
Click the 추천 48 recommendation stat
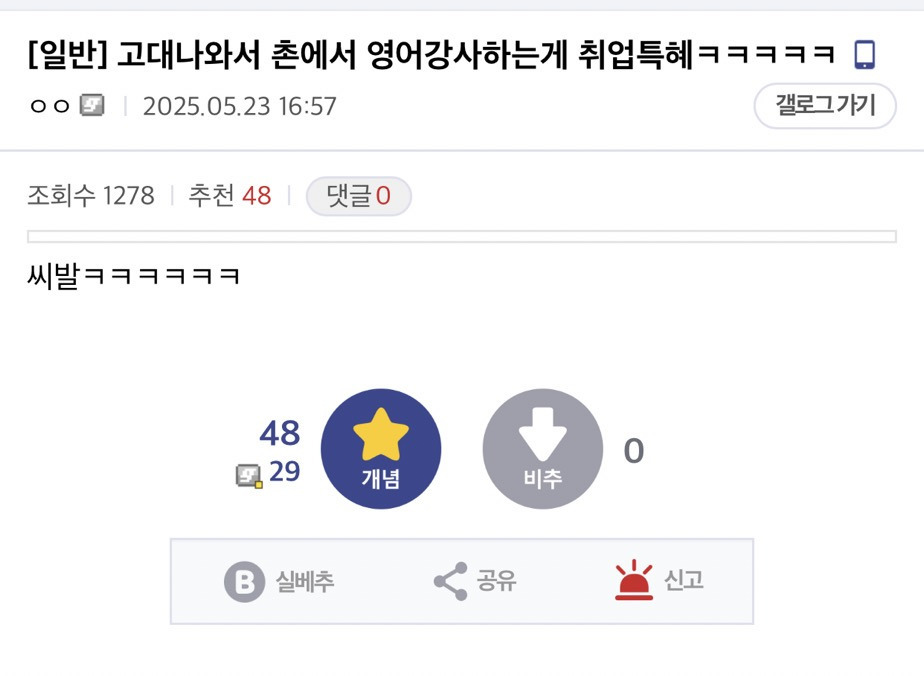pos(230,196)
